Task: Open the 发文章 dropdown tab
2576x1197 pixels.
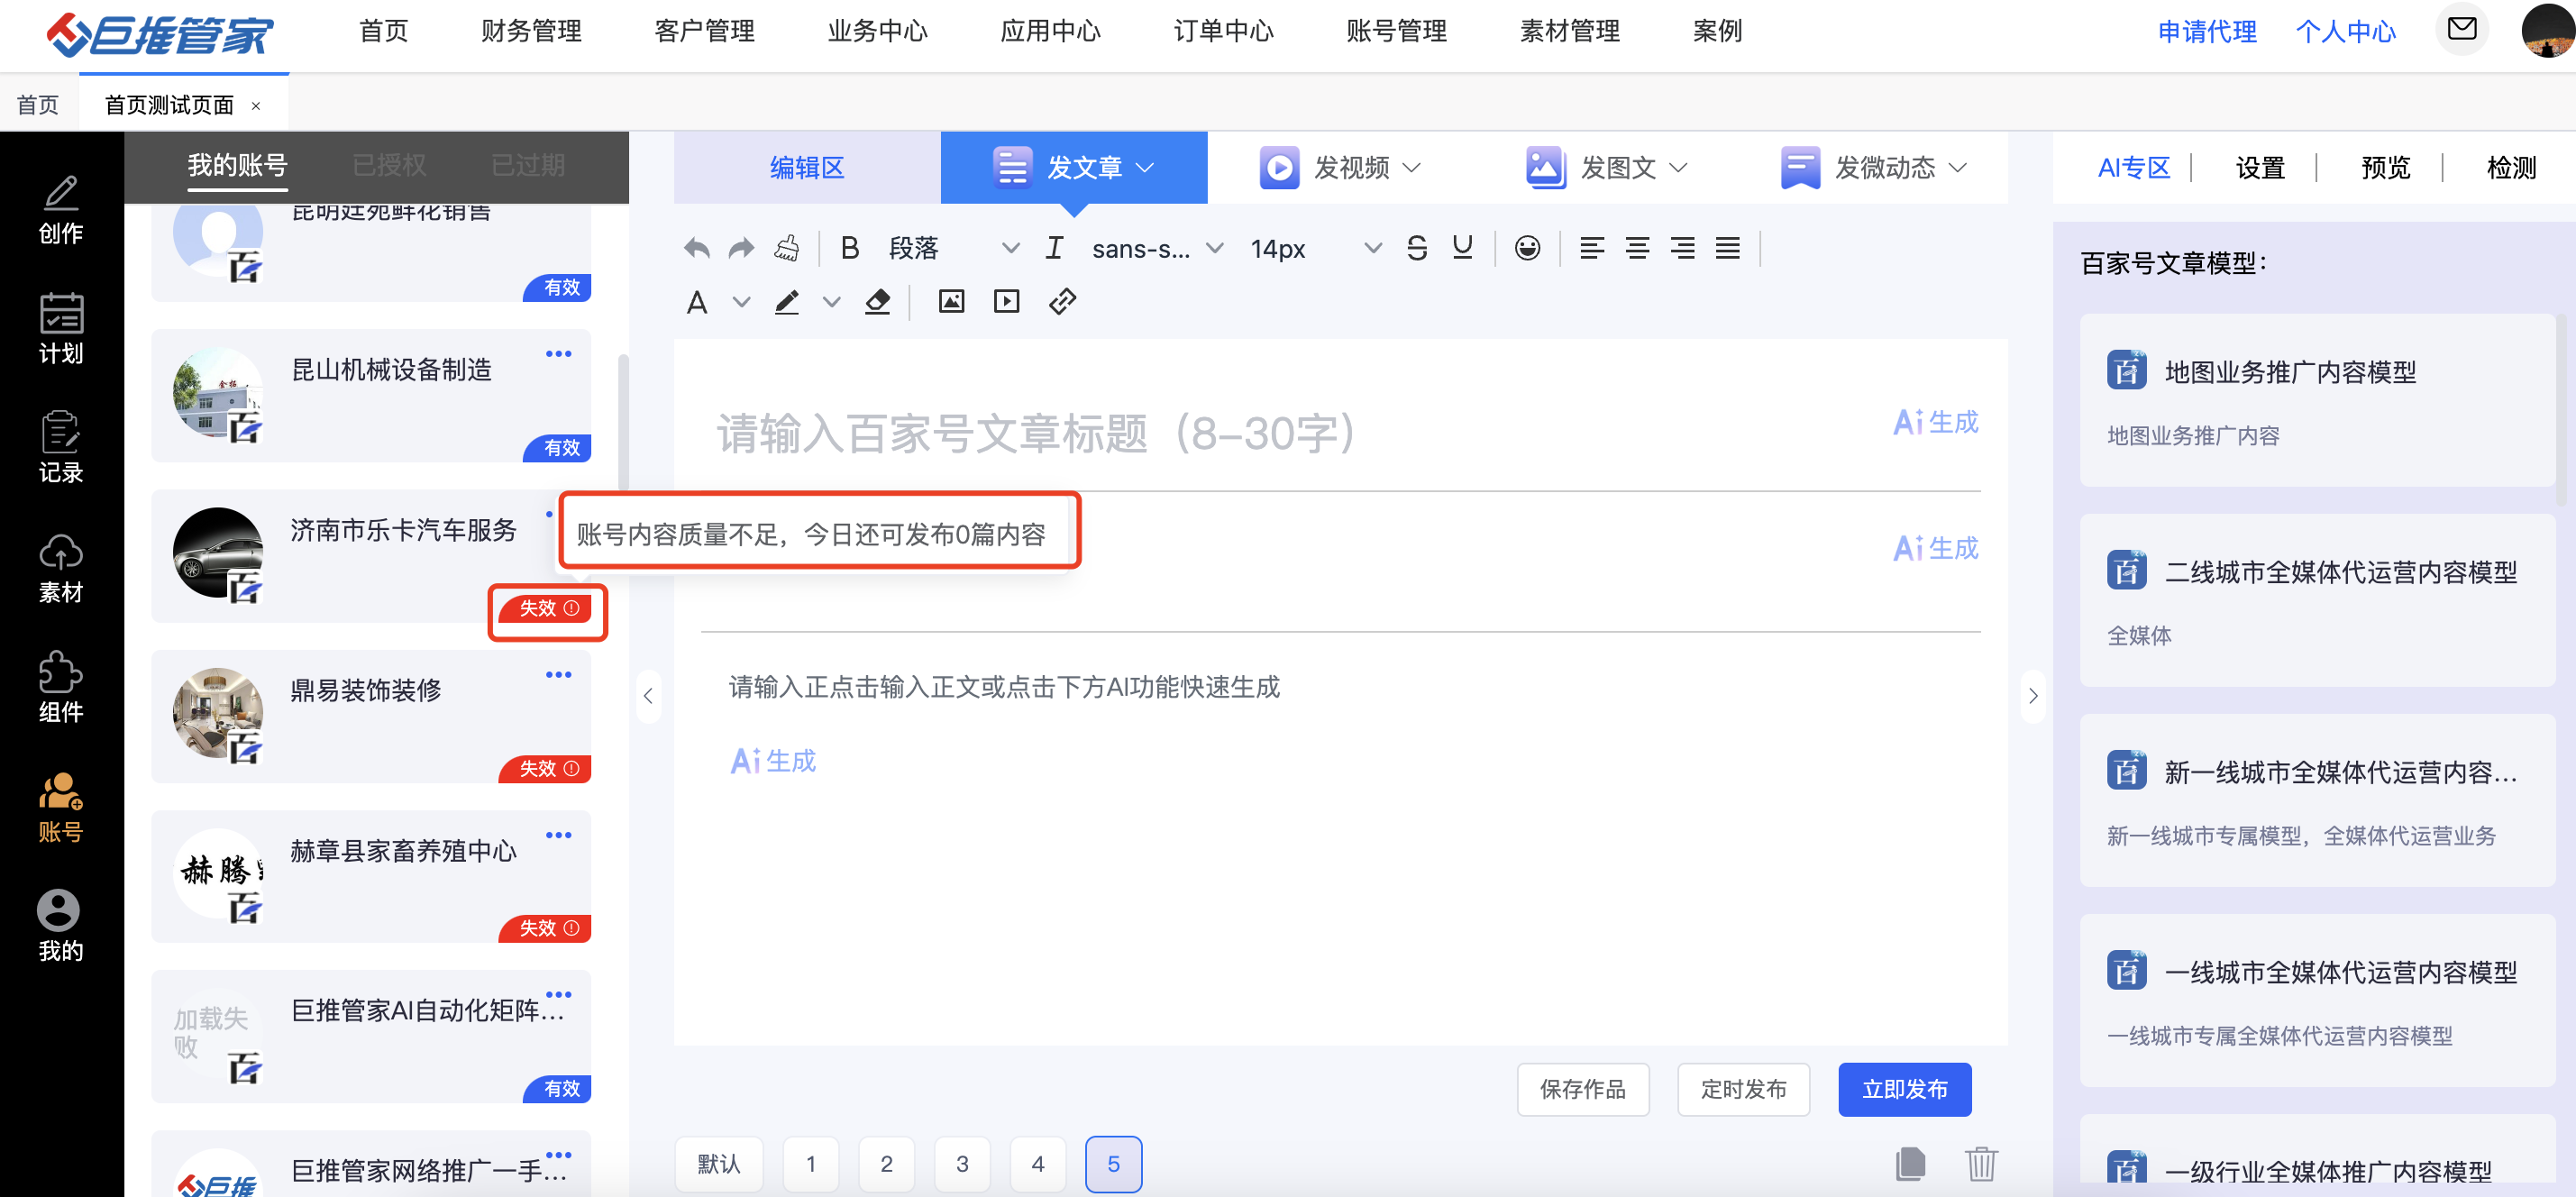Action: [1074, 167]
